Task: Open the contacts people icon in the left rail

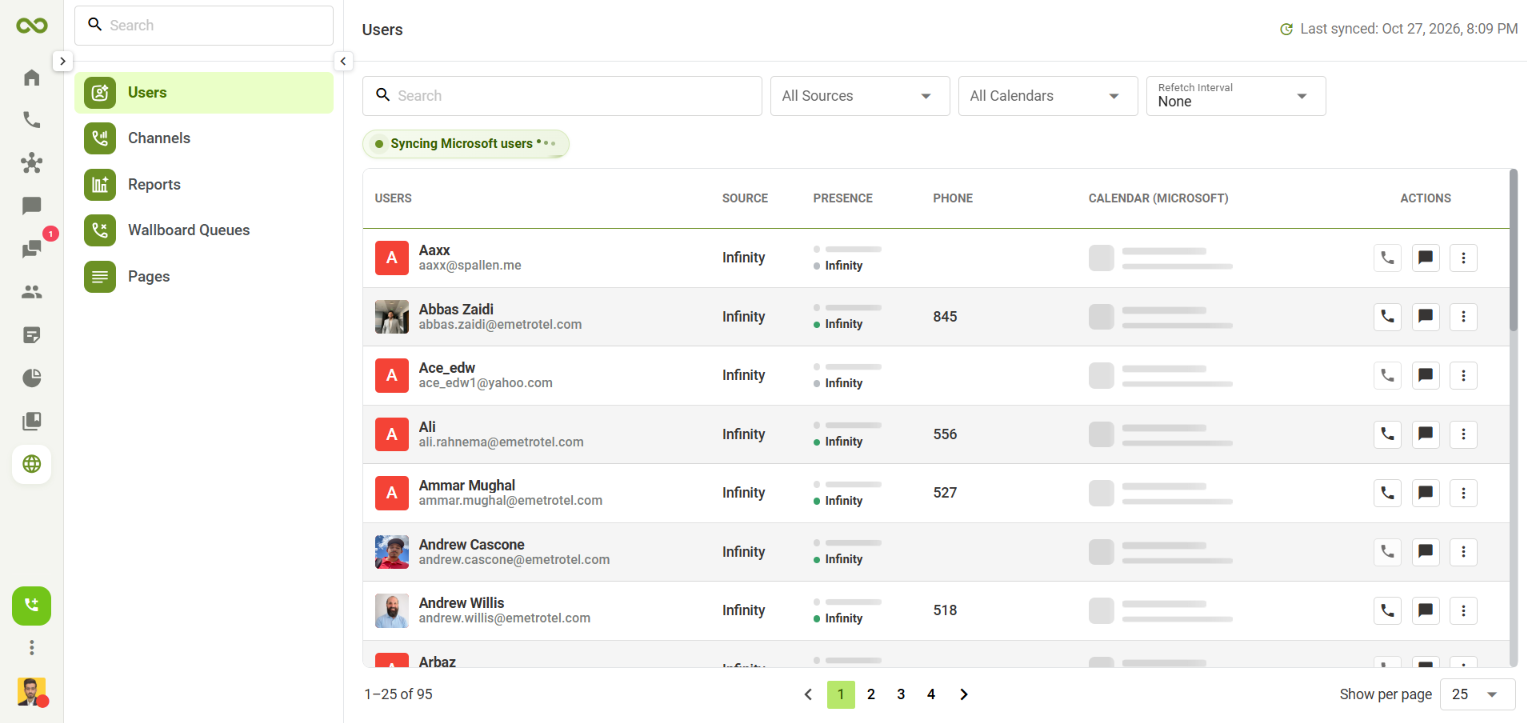Action: (x=32, y=292)
